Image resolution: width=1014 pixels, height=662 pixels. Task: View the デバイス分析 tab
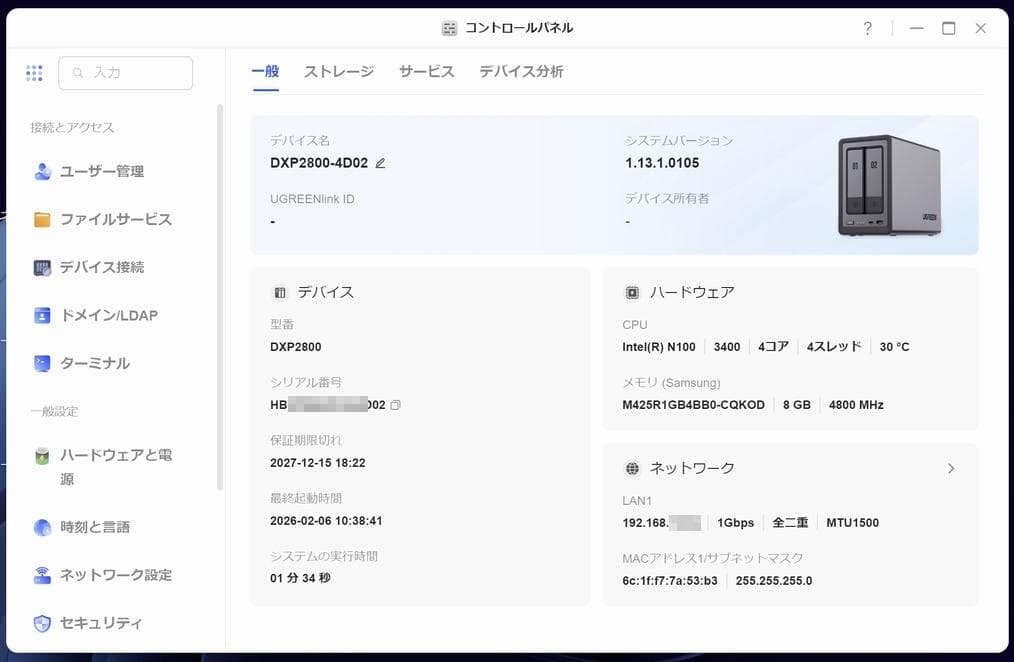pos(520,71)
